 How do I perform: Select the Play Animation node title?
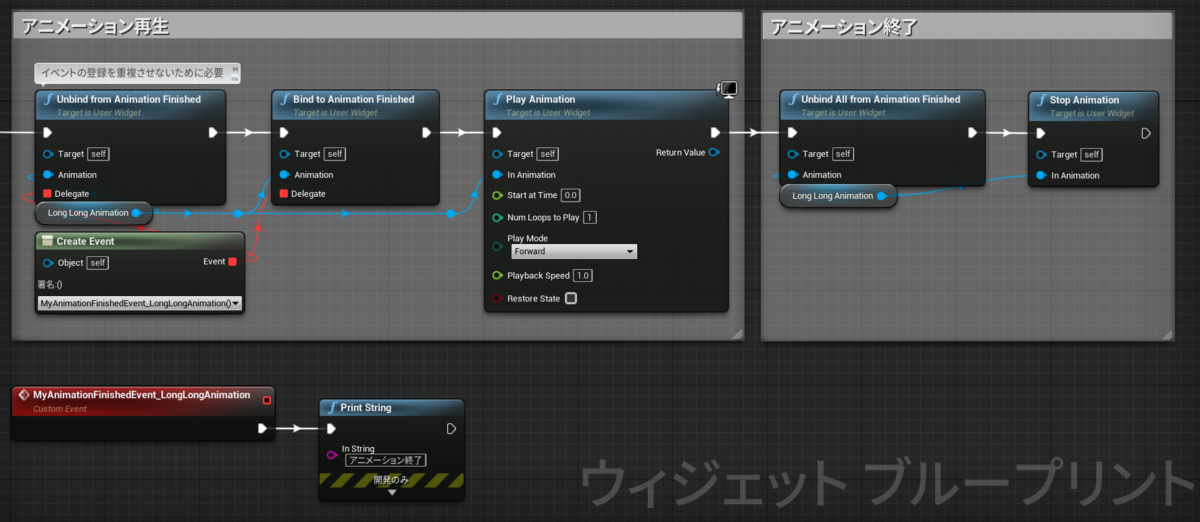click(x=540, y=99)
